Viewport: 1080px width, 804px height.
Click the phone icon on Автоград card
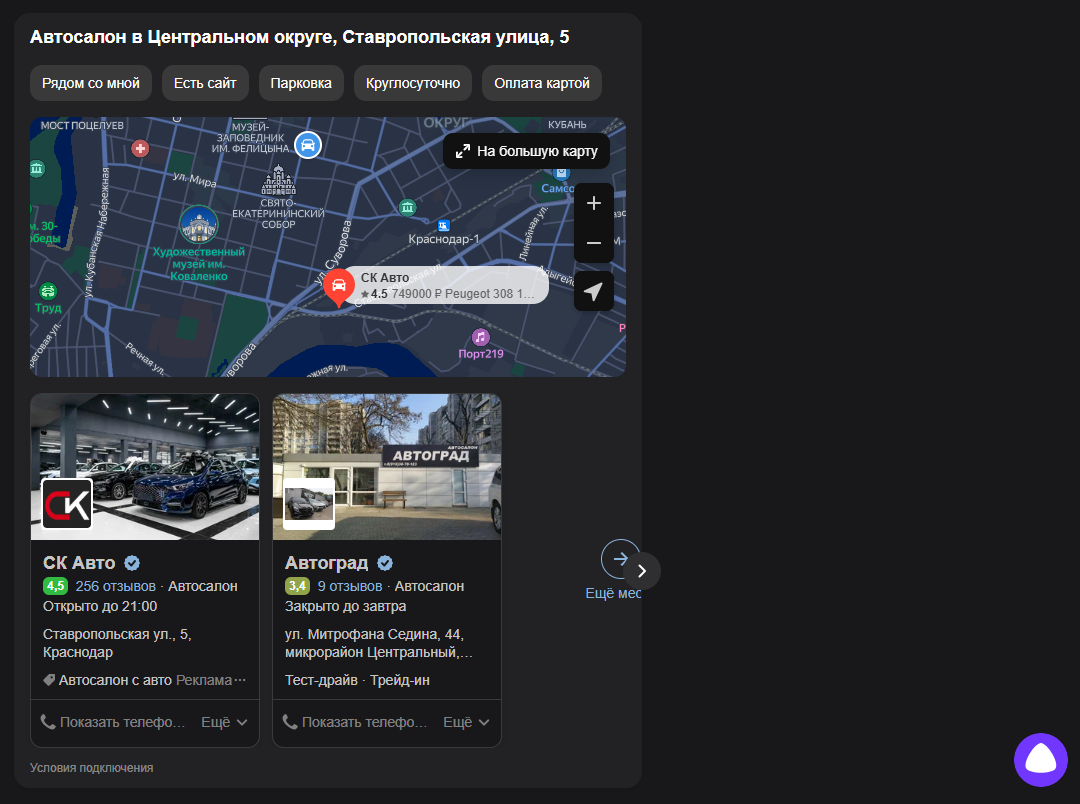pyautogui.click(x=290, y=721)
